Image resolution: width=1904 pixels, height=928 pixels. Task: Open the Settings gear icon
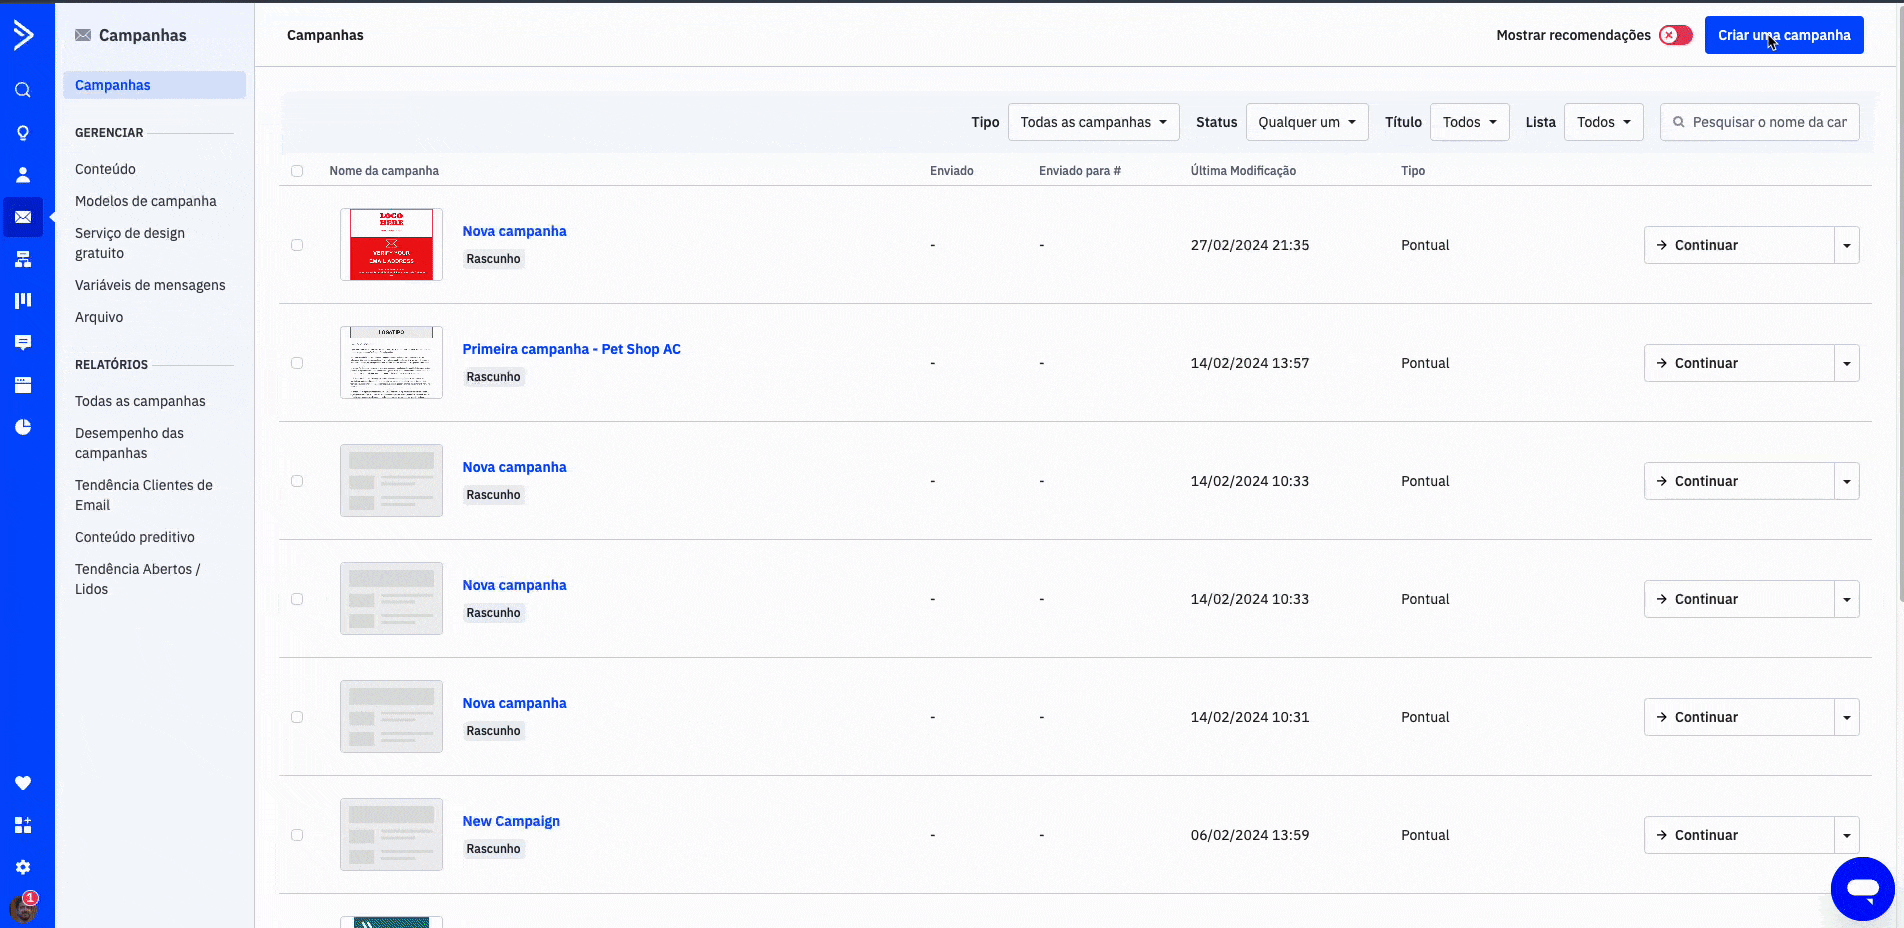click(22, 867)
